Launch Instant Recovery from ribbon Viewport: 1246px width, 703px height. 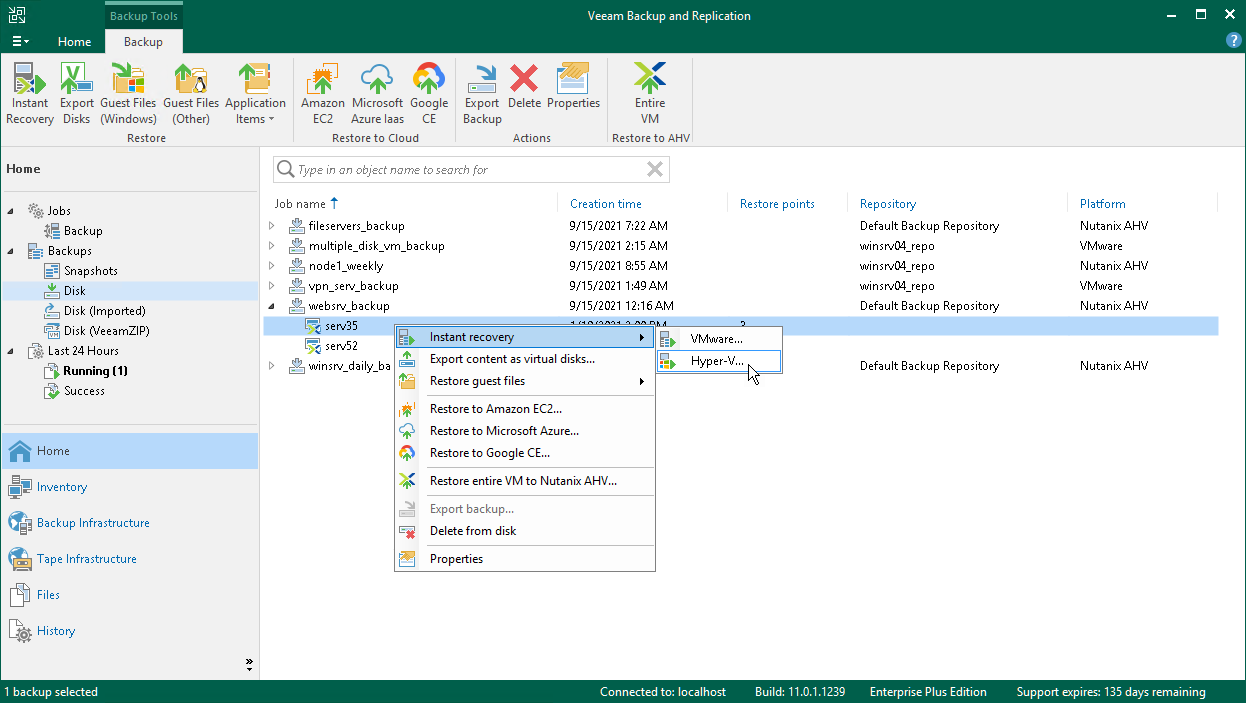point(30,93)
